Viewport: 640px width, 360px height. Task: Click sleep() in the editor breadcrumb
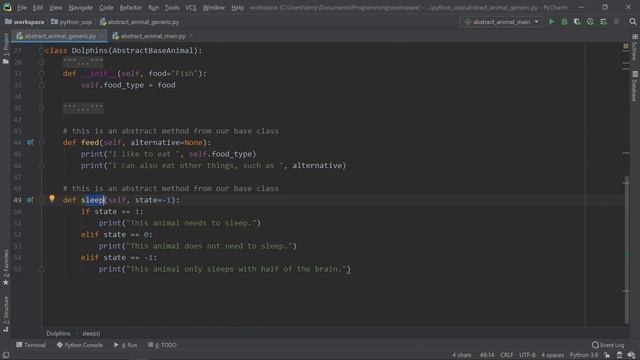click(91, 334)
